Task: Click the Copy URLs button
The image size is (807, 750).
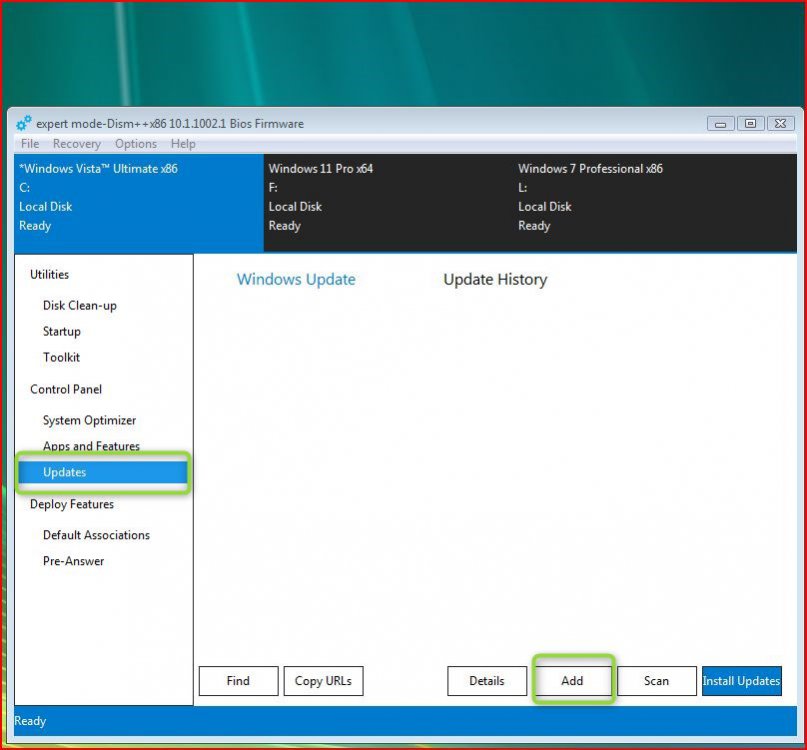Action: 323,681
